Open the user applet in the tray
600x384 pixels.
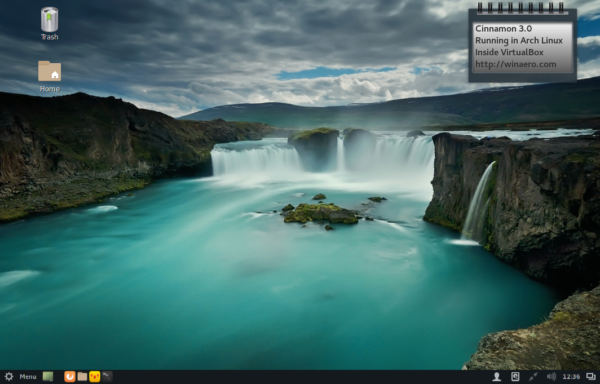click(x=497, y=377)
